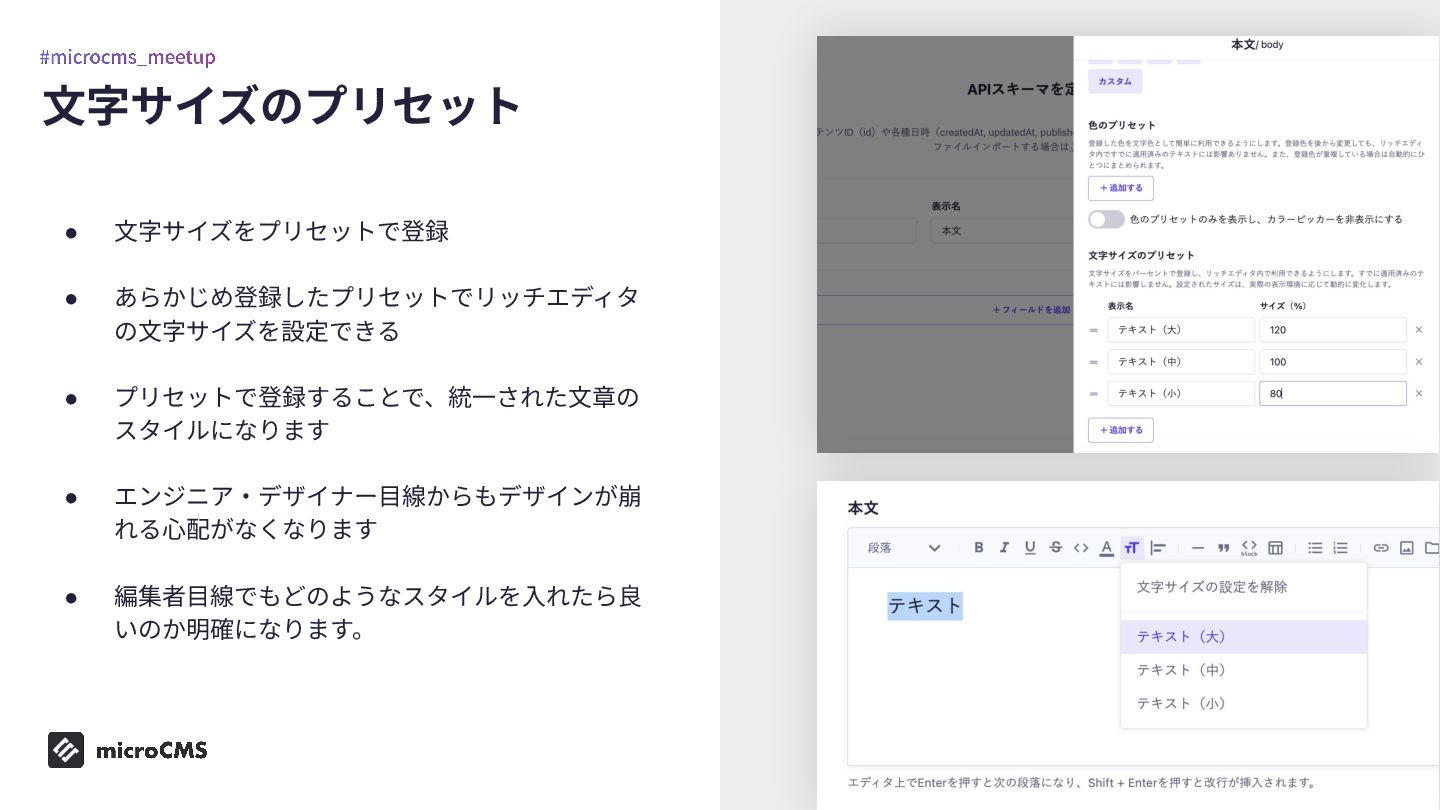Click the size field with value 100

click(1333, 362)
